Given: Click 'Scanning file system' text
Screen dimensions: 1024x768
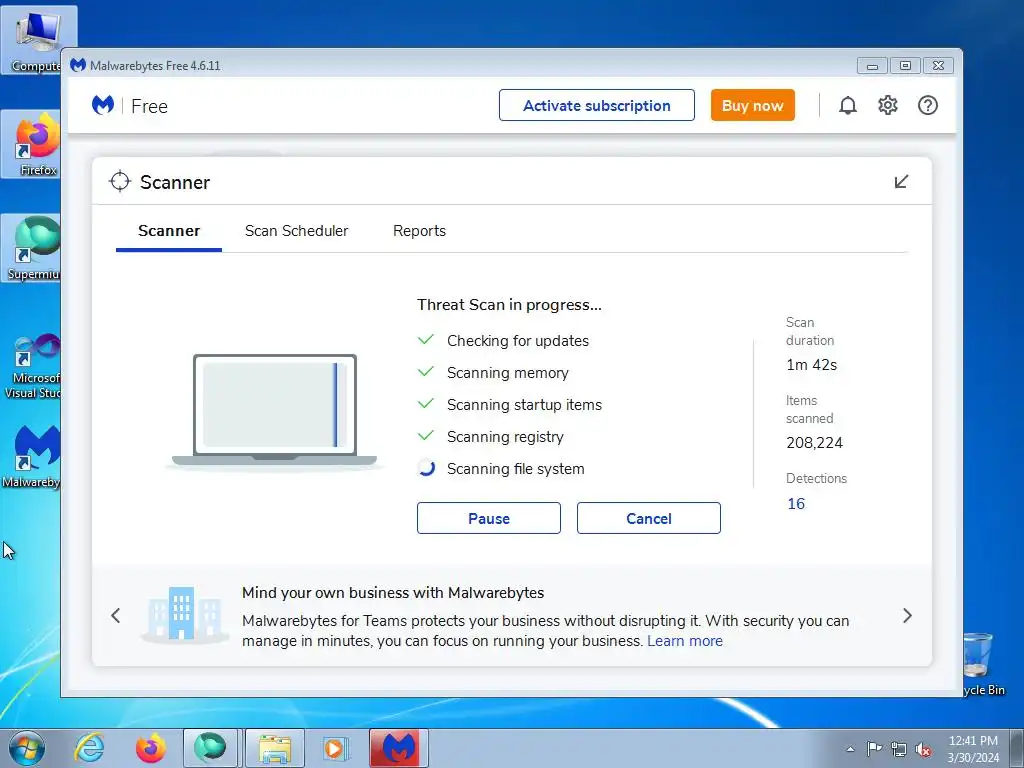Looking at the screenshot, I should coord(516,468).
